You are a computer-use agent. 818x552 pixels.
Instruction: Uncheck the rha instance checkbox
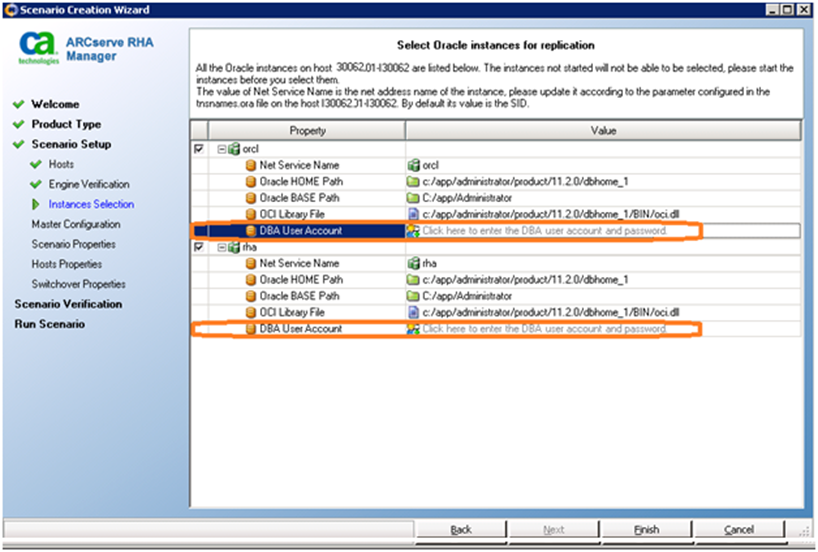point(199,247)
